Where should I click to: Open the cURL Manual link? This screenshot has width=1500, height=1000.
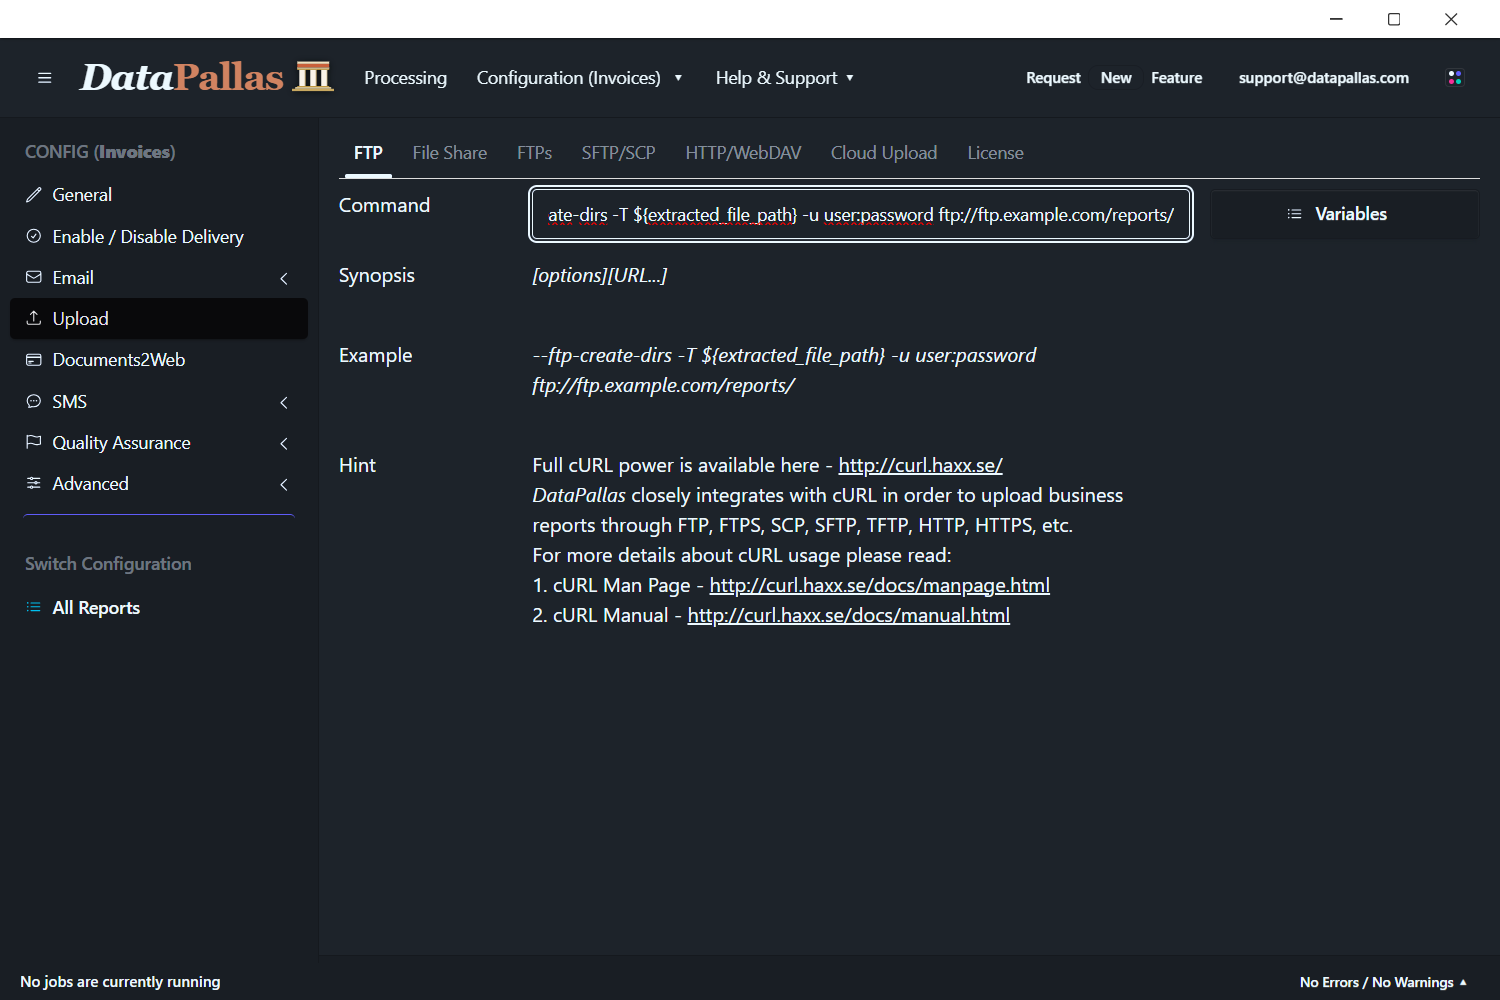[x=848, y=615]
